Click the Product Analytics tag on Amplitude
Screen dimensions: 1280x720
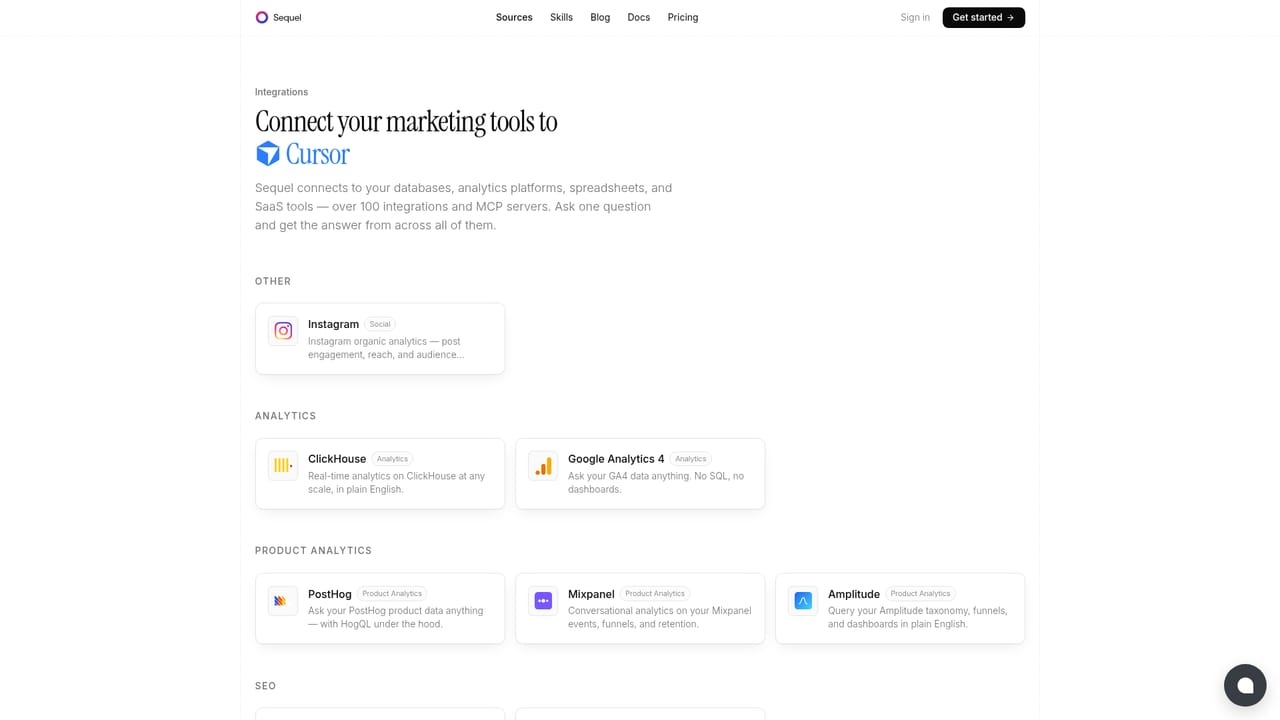click(x=921, y=594)
